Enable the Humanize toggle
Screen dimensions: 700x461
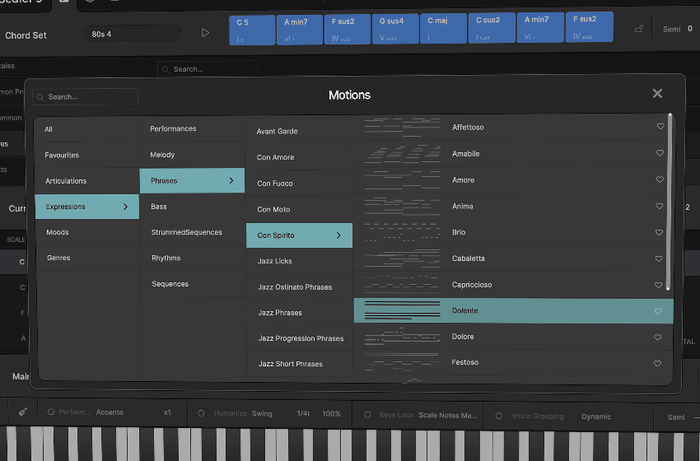200,412
